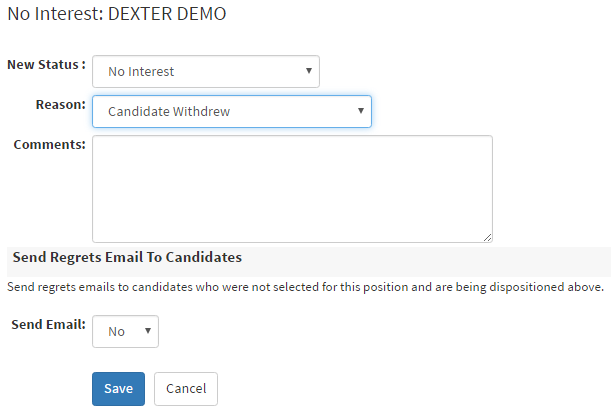Click the regrets email description text

click(x=305, y=288)
